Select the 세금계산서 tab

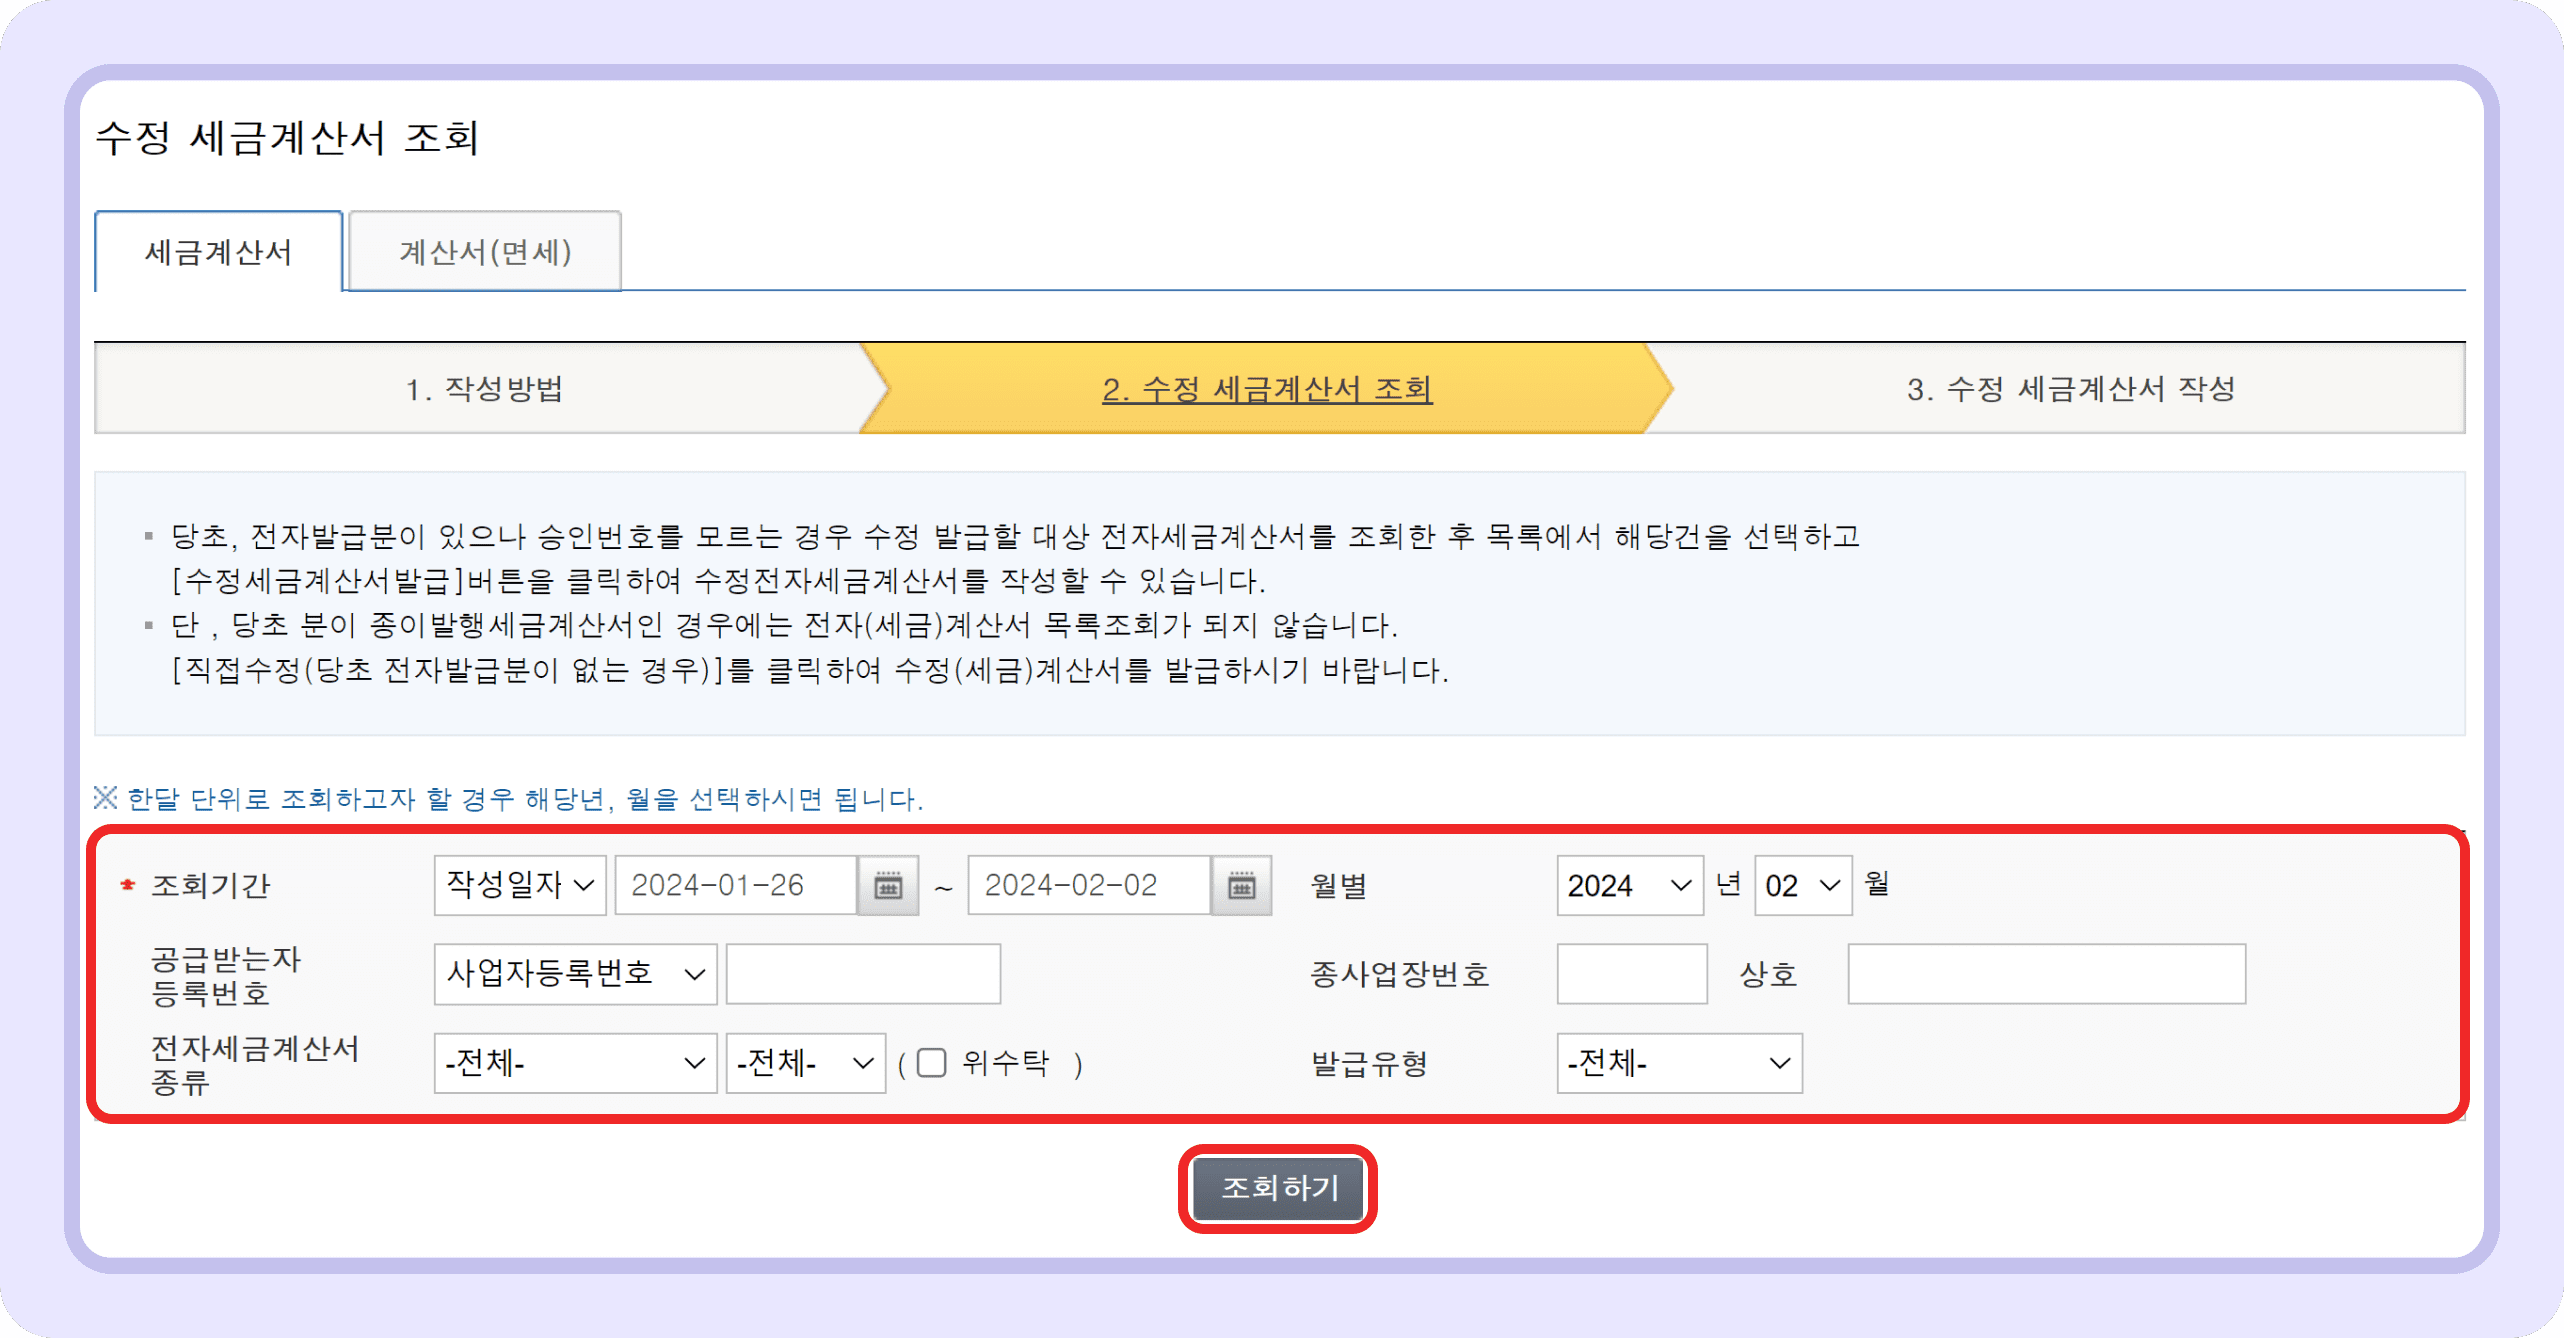(218, 252)
